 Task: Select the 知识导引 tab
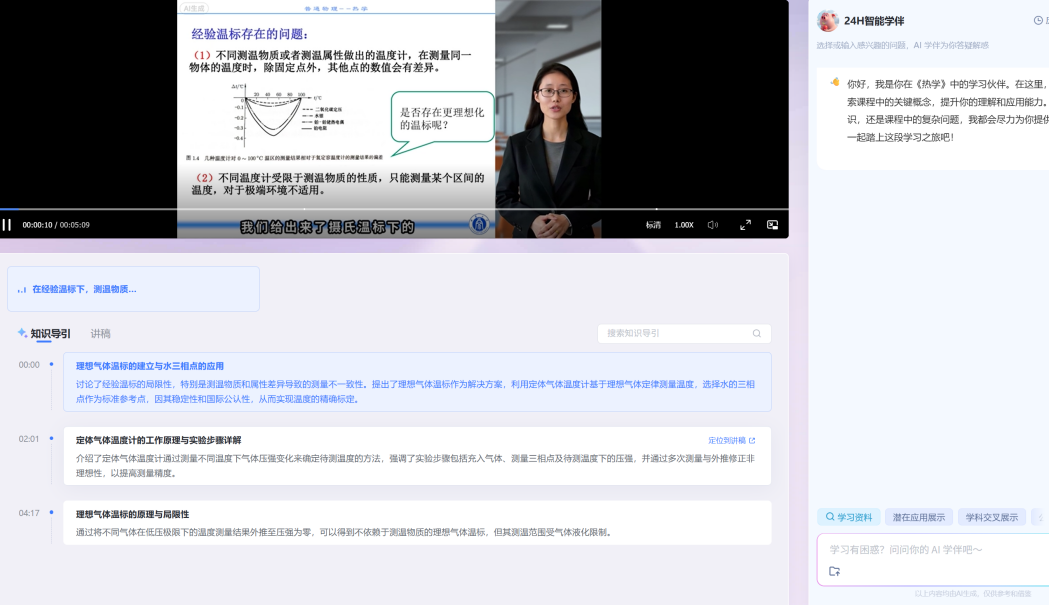coord(50,334)
